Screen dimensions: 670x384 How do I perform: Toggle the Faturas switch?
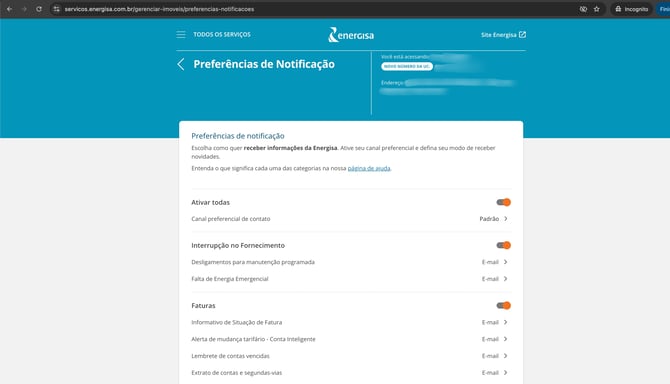coord(503,305)
